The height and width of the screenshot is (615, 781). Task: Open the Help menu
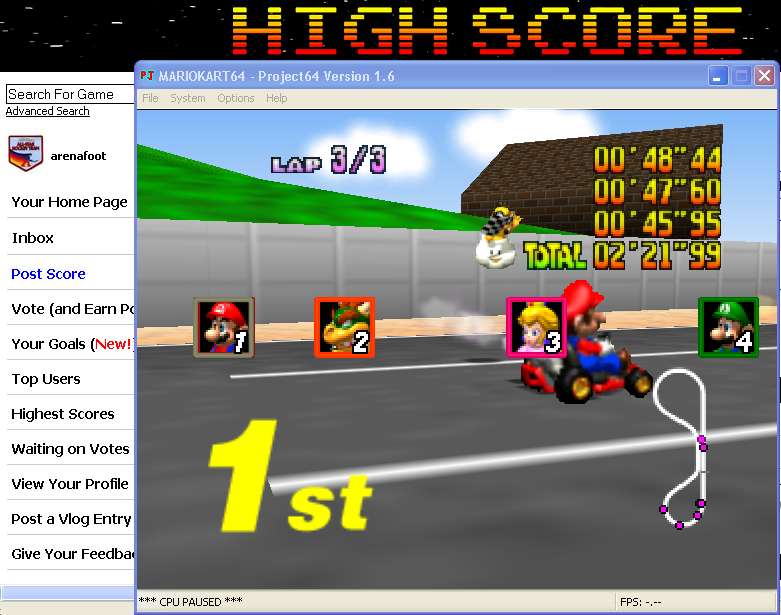(277, 98)
